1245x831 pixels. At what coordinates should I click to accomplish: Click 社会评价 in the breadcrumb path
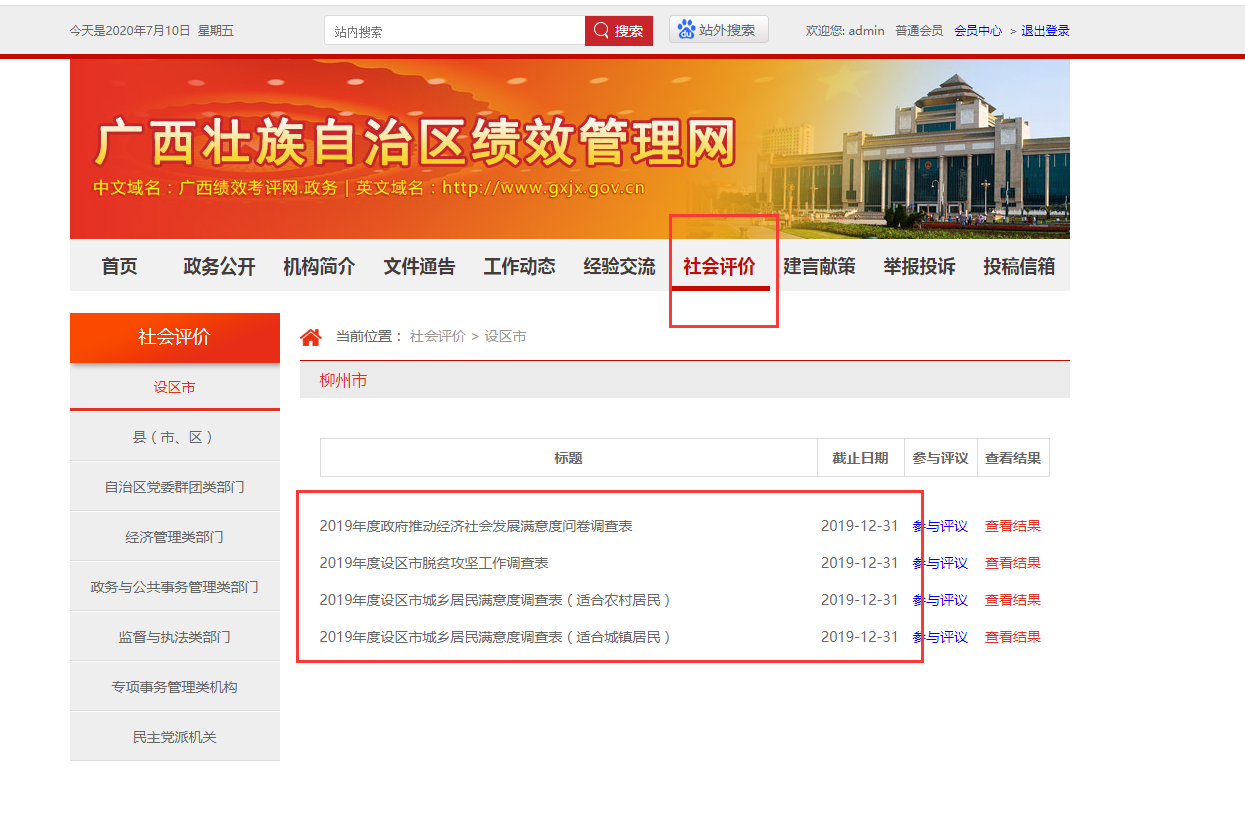(437, 337)
